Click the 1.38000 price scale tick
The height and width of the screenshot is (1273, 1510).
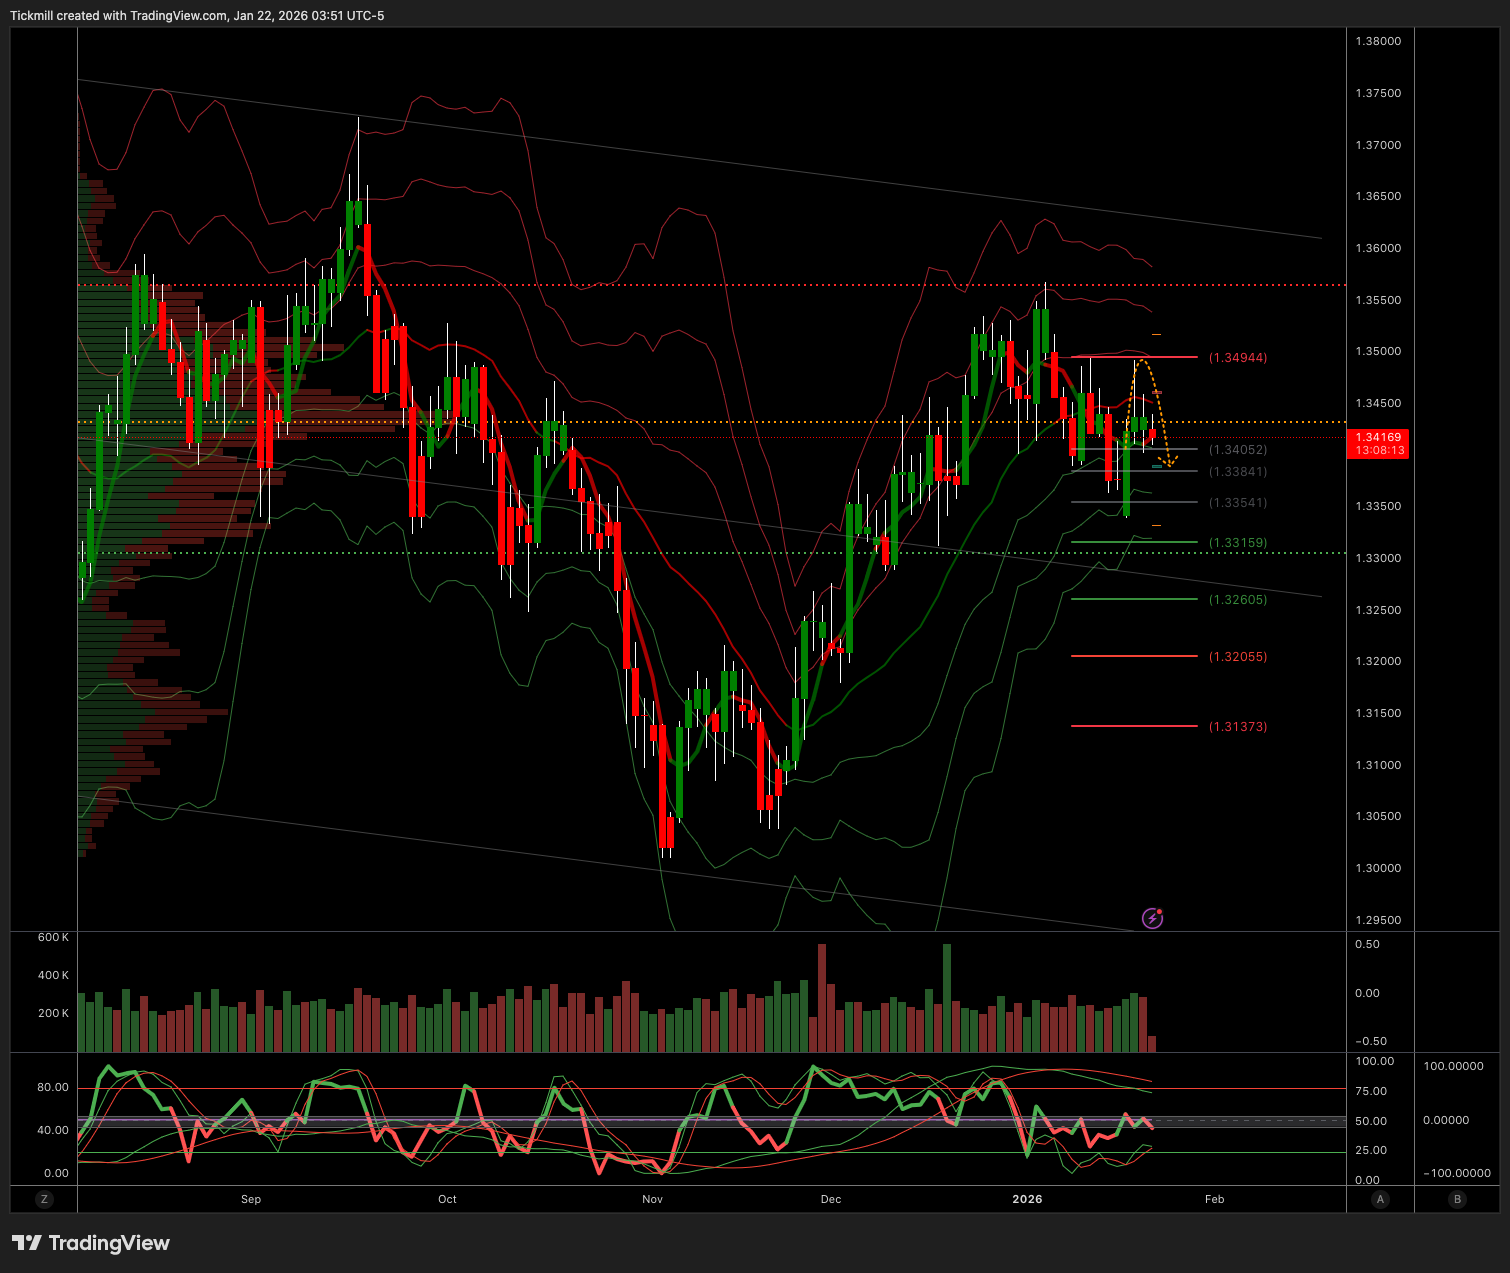coord(1378,41)
